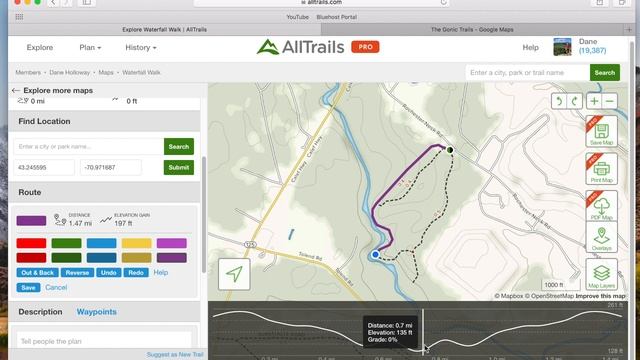Click Dane's profile picture
Image resolution: width=640 pixels, height=360 pixels.
point(562,47)
